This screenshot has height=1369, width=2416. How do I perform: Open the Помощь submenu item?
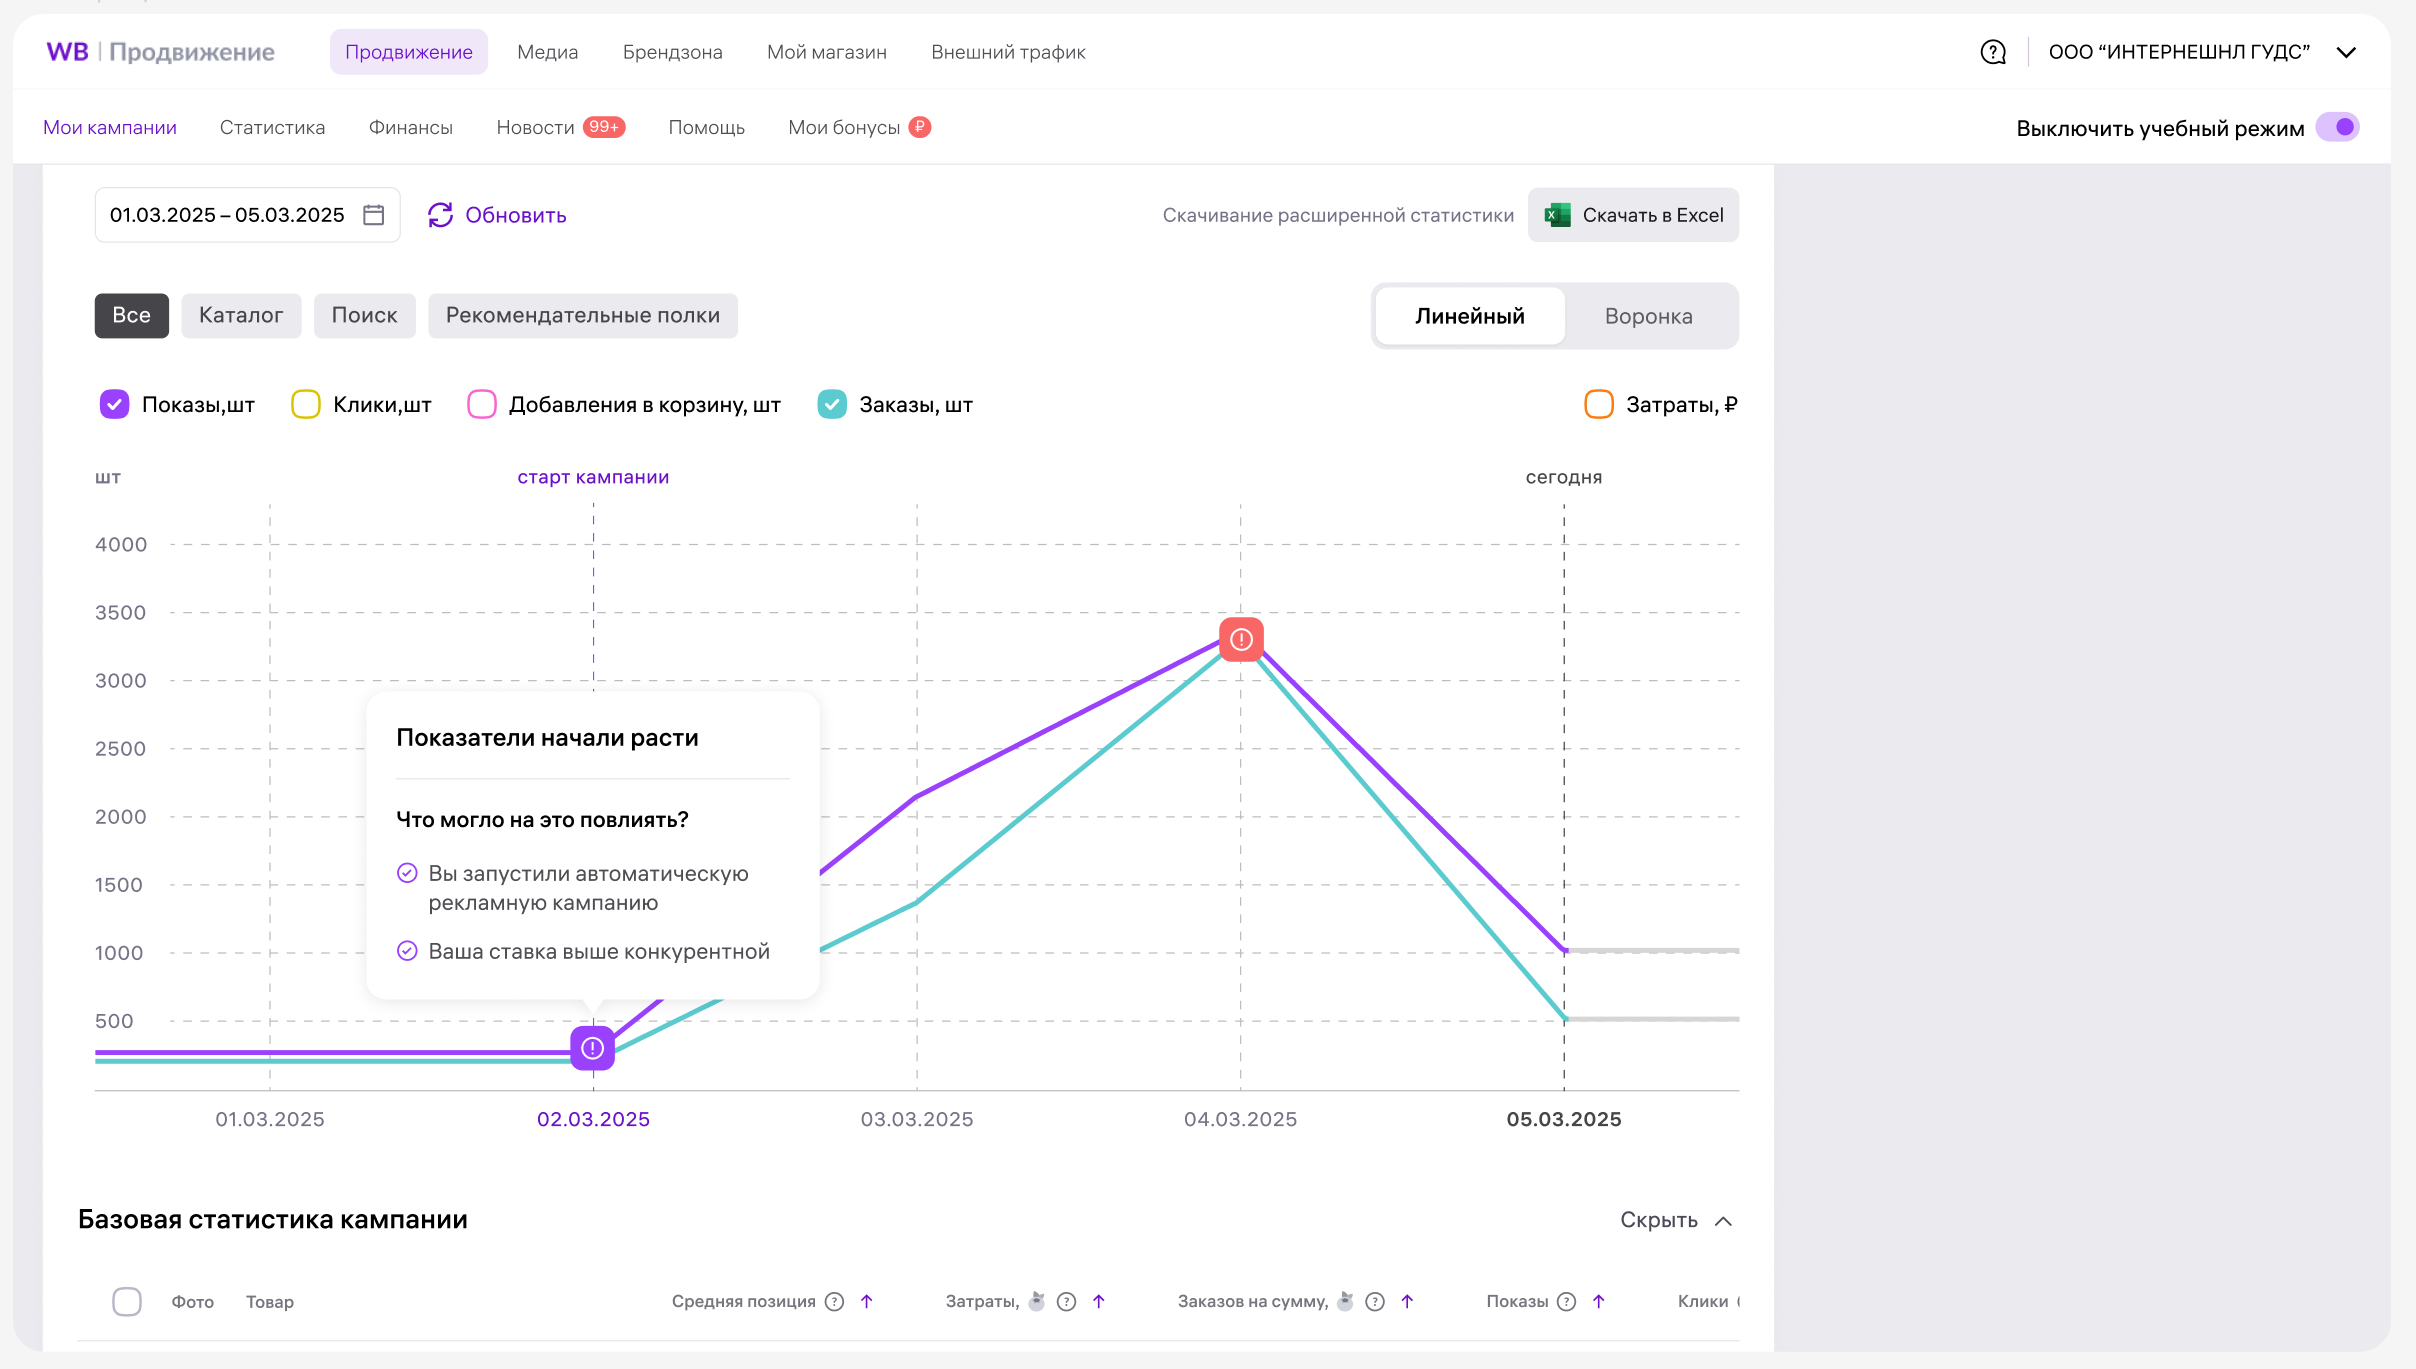tap(707, 127)
